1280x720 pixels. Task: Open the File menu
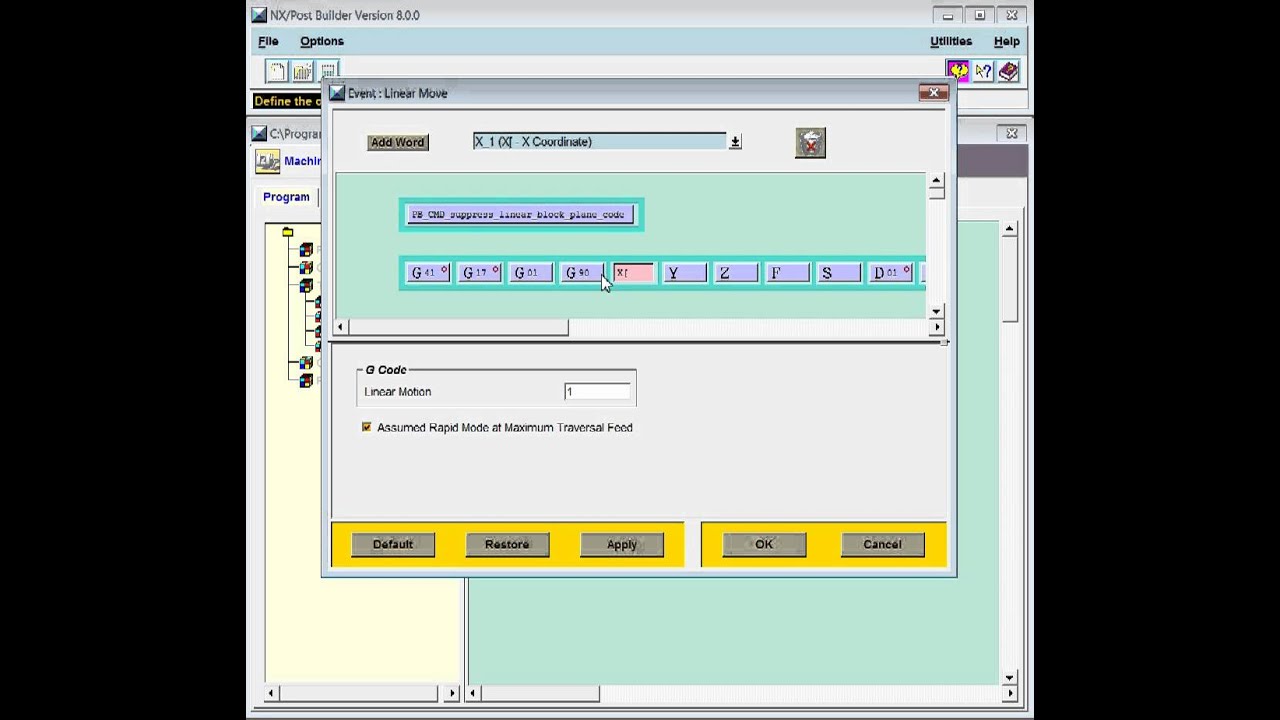click(x=268, y=41)
